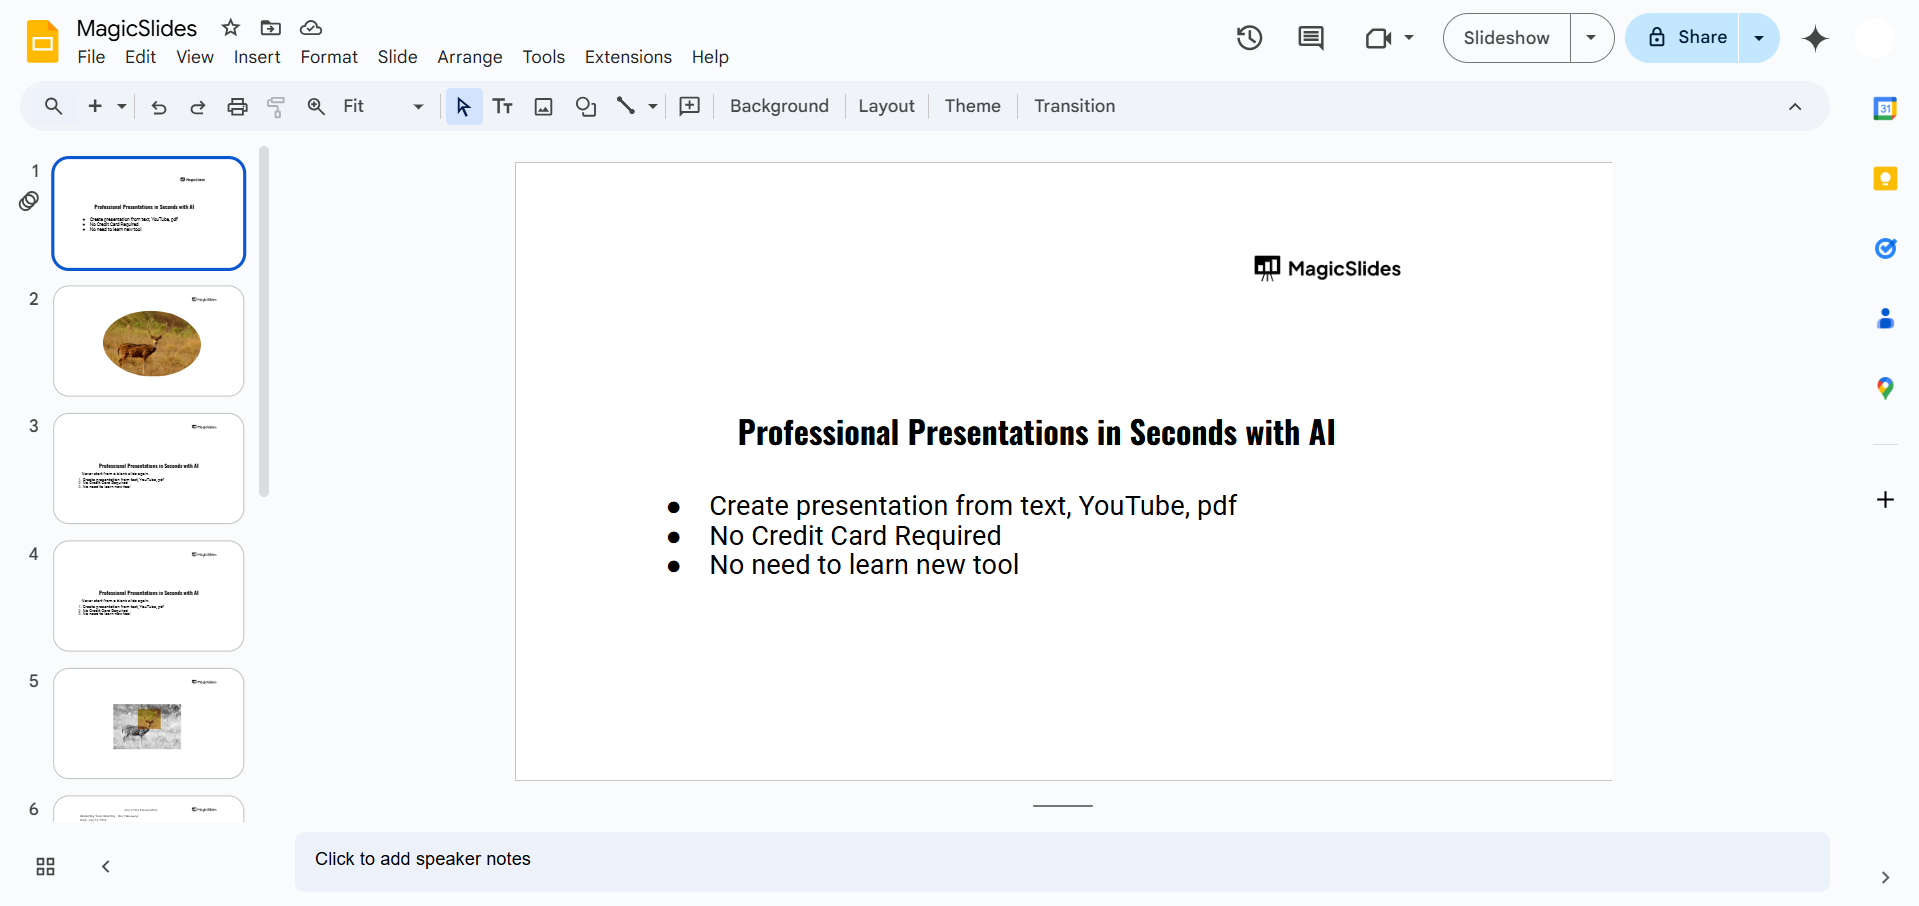Click the undo arrow icon
This screenshot has height=906, width=1919.
point(158,107)
